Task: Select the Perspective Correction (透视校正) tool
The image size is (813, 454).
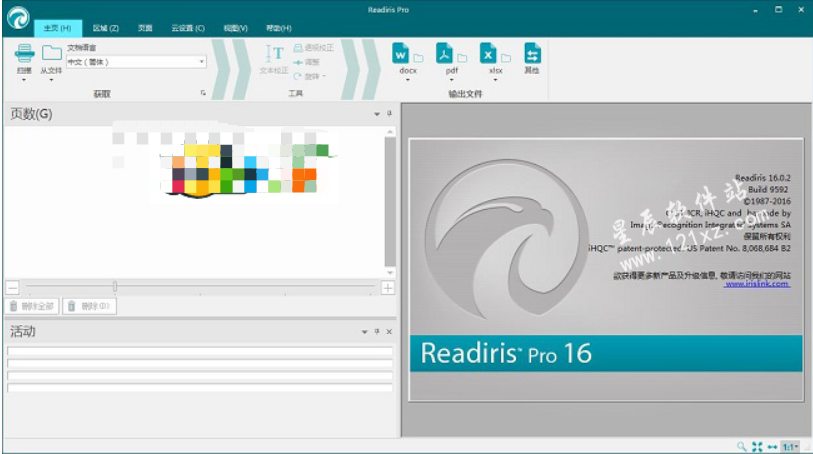Action: 314,48
